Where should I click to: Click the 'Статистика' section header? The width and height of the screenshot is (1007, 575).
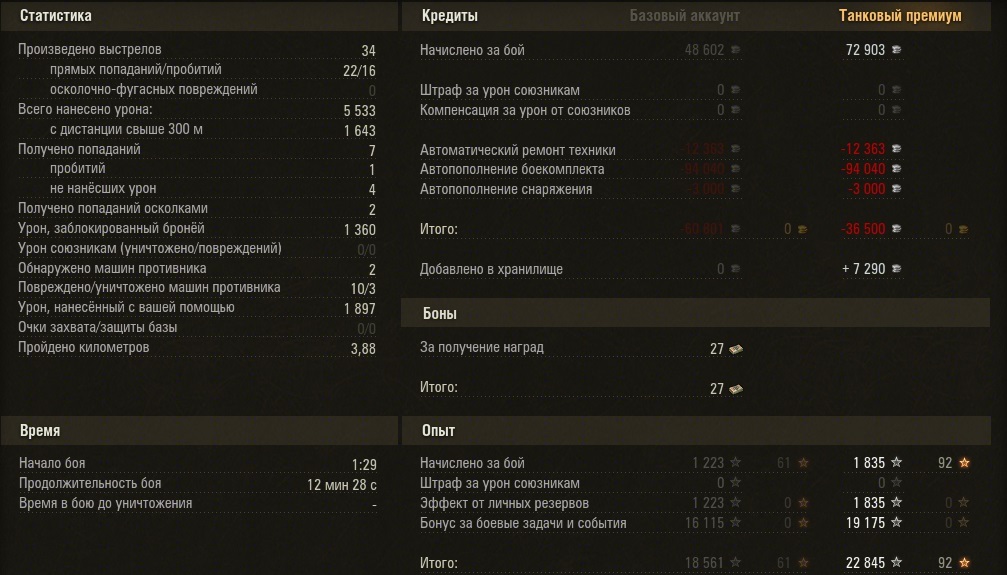(56, 16)
